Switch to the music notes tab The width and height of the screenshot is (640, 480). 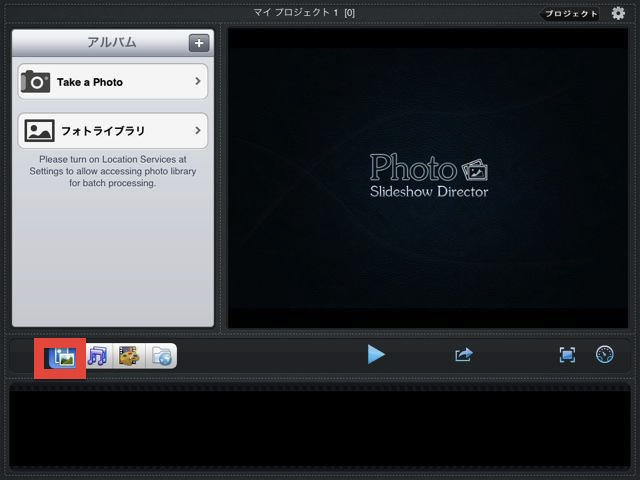click(x=97, y=356)
